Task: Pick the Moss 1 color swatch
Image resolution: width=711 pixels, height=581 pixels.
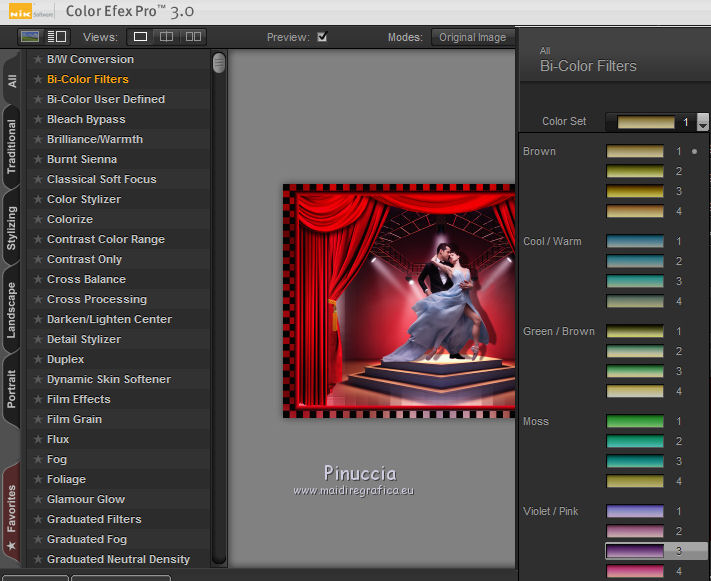Action: (635, 421)
